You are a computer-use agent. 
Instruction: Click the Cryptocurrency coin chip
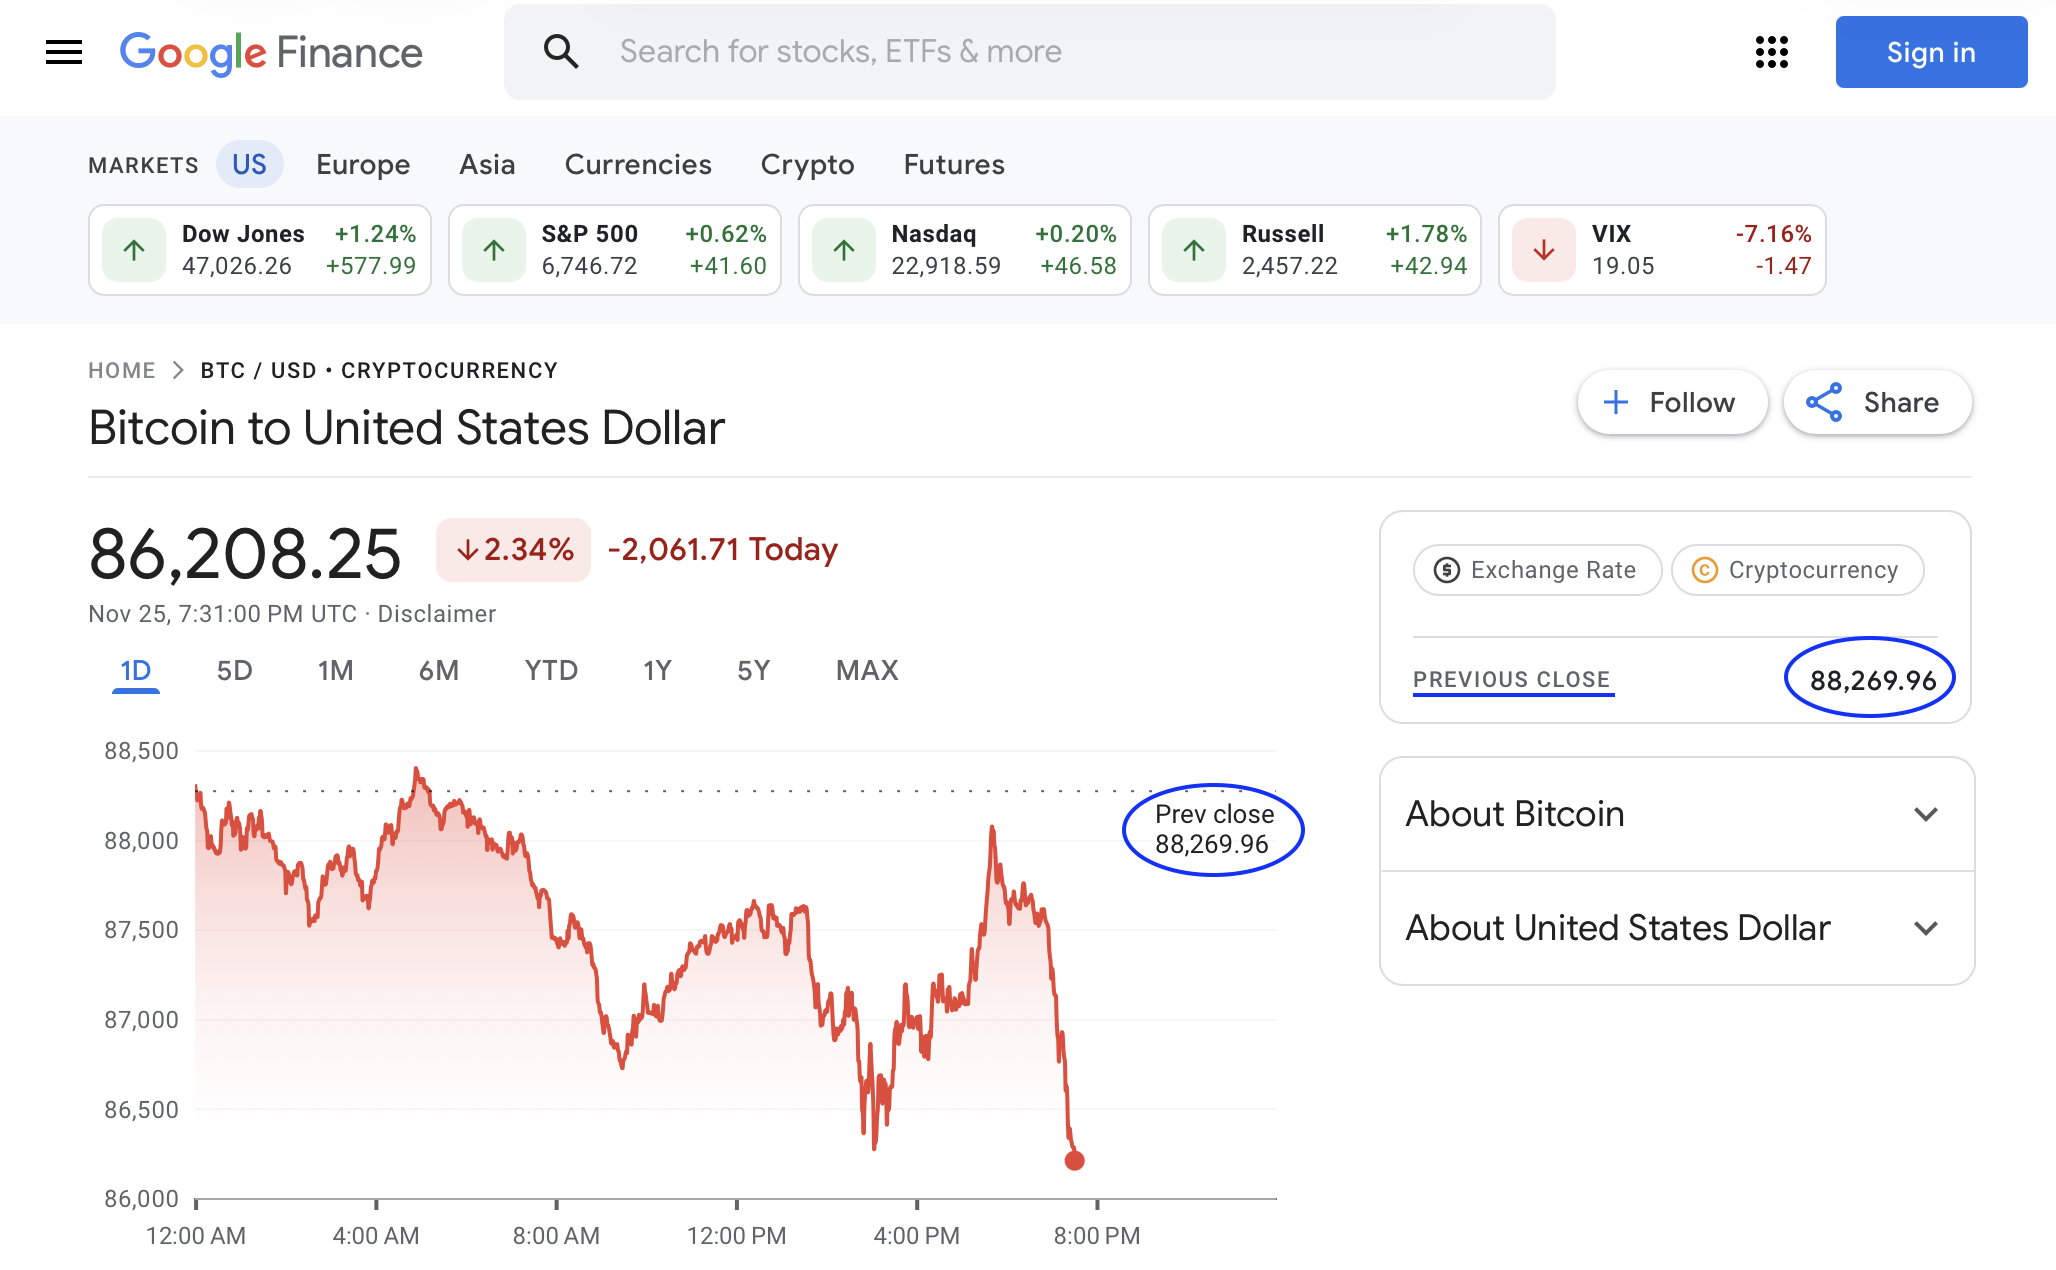pos(1797,570)
